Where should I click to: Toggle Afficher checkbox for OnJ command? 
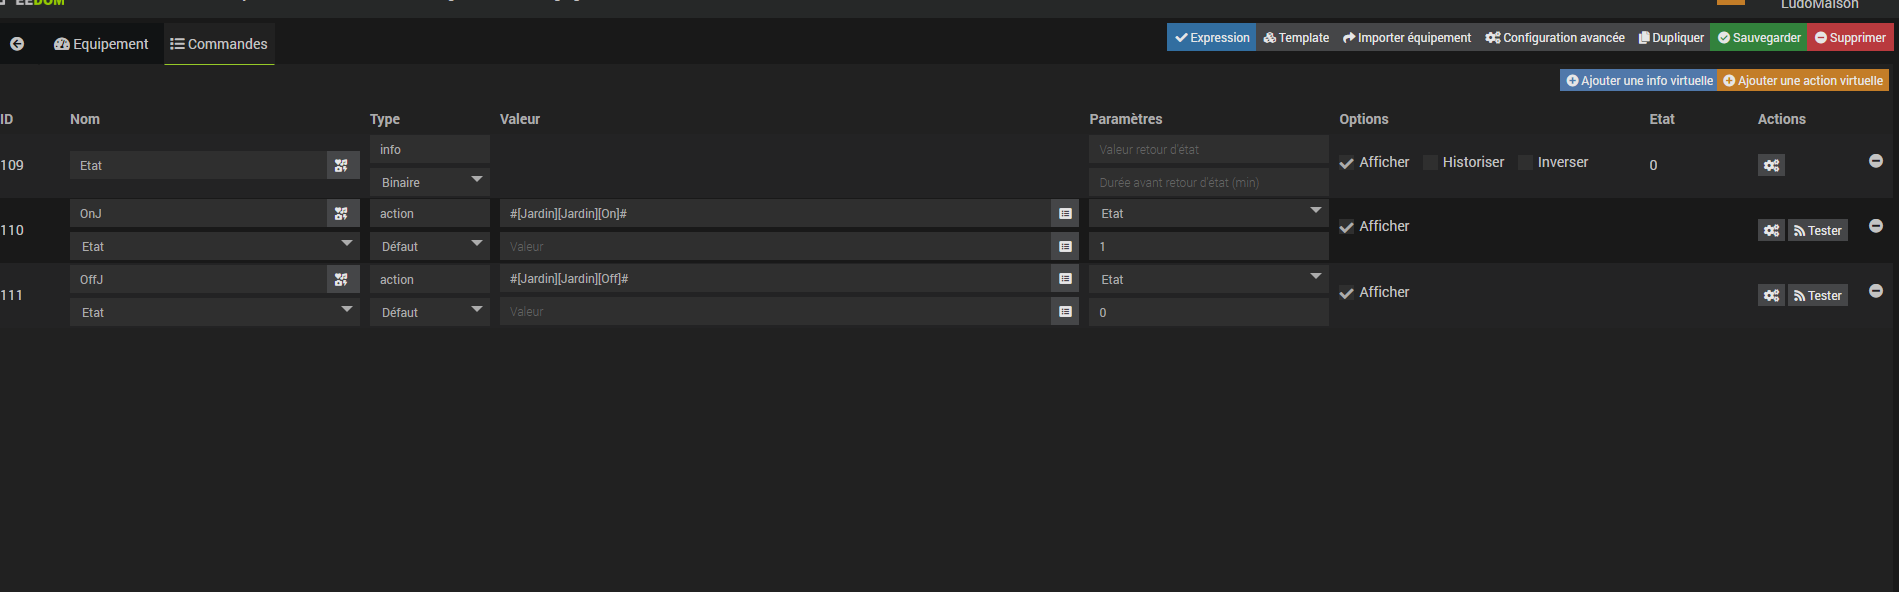pos(1347,227)
